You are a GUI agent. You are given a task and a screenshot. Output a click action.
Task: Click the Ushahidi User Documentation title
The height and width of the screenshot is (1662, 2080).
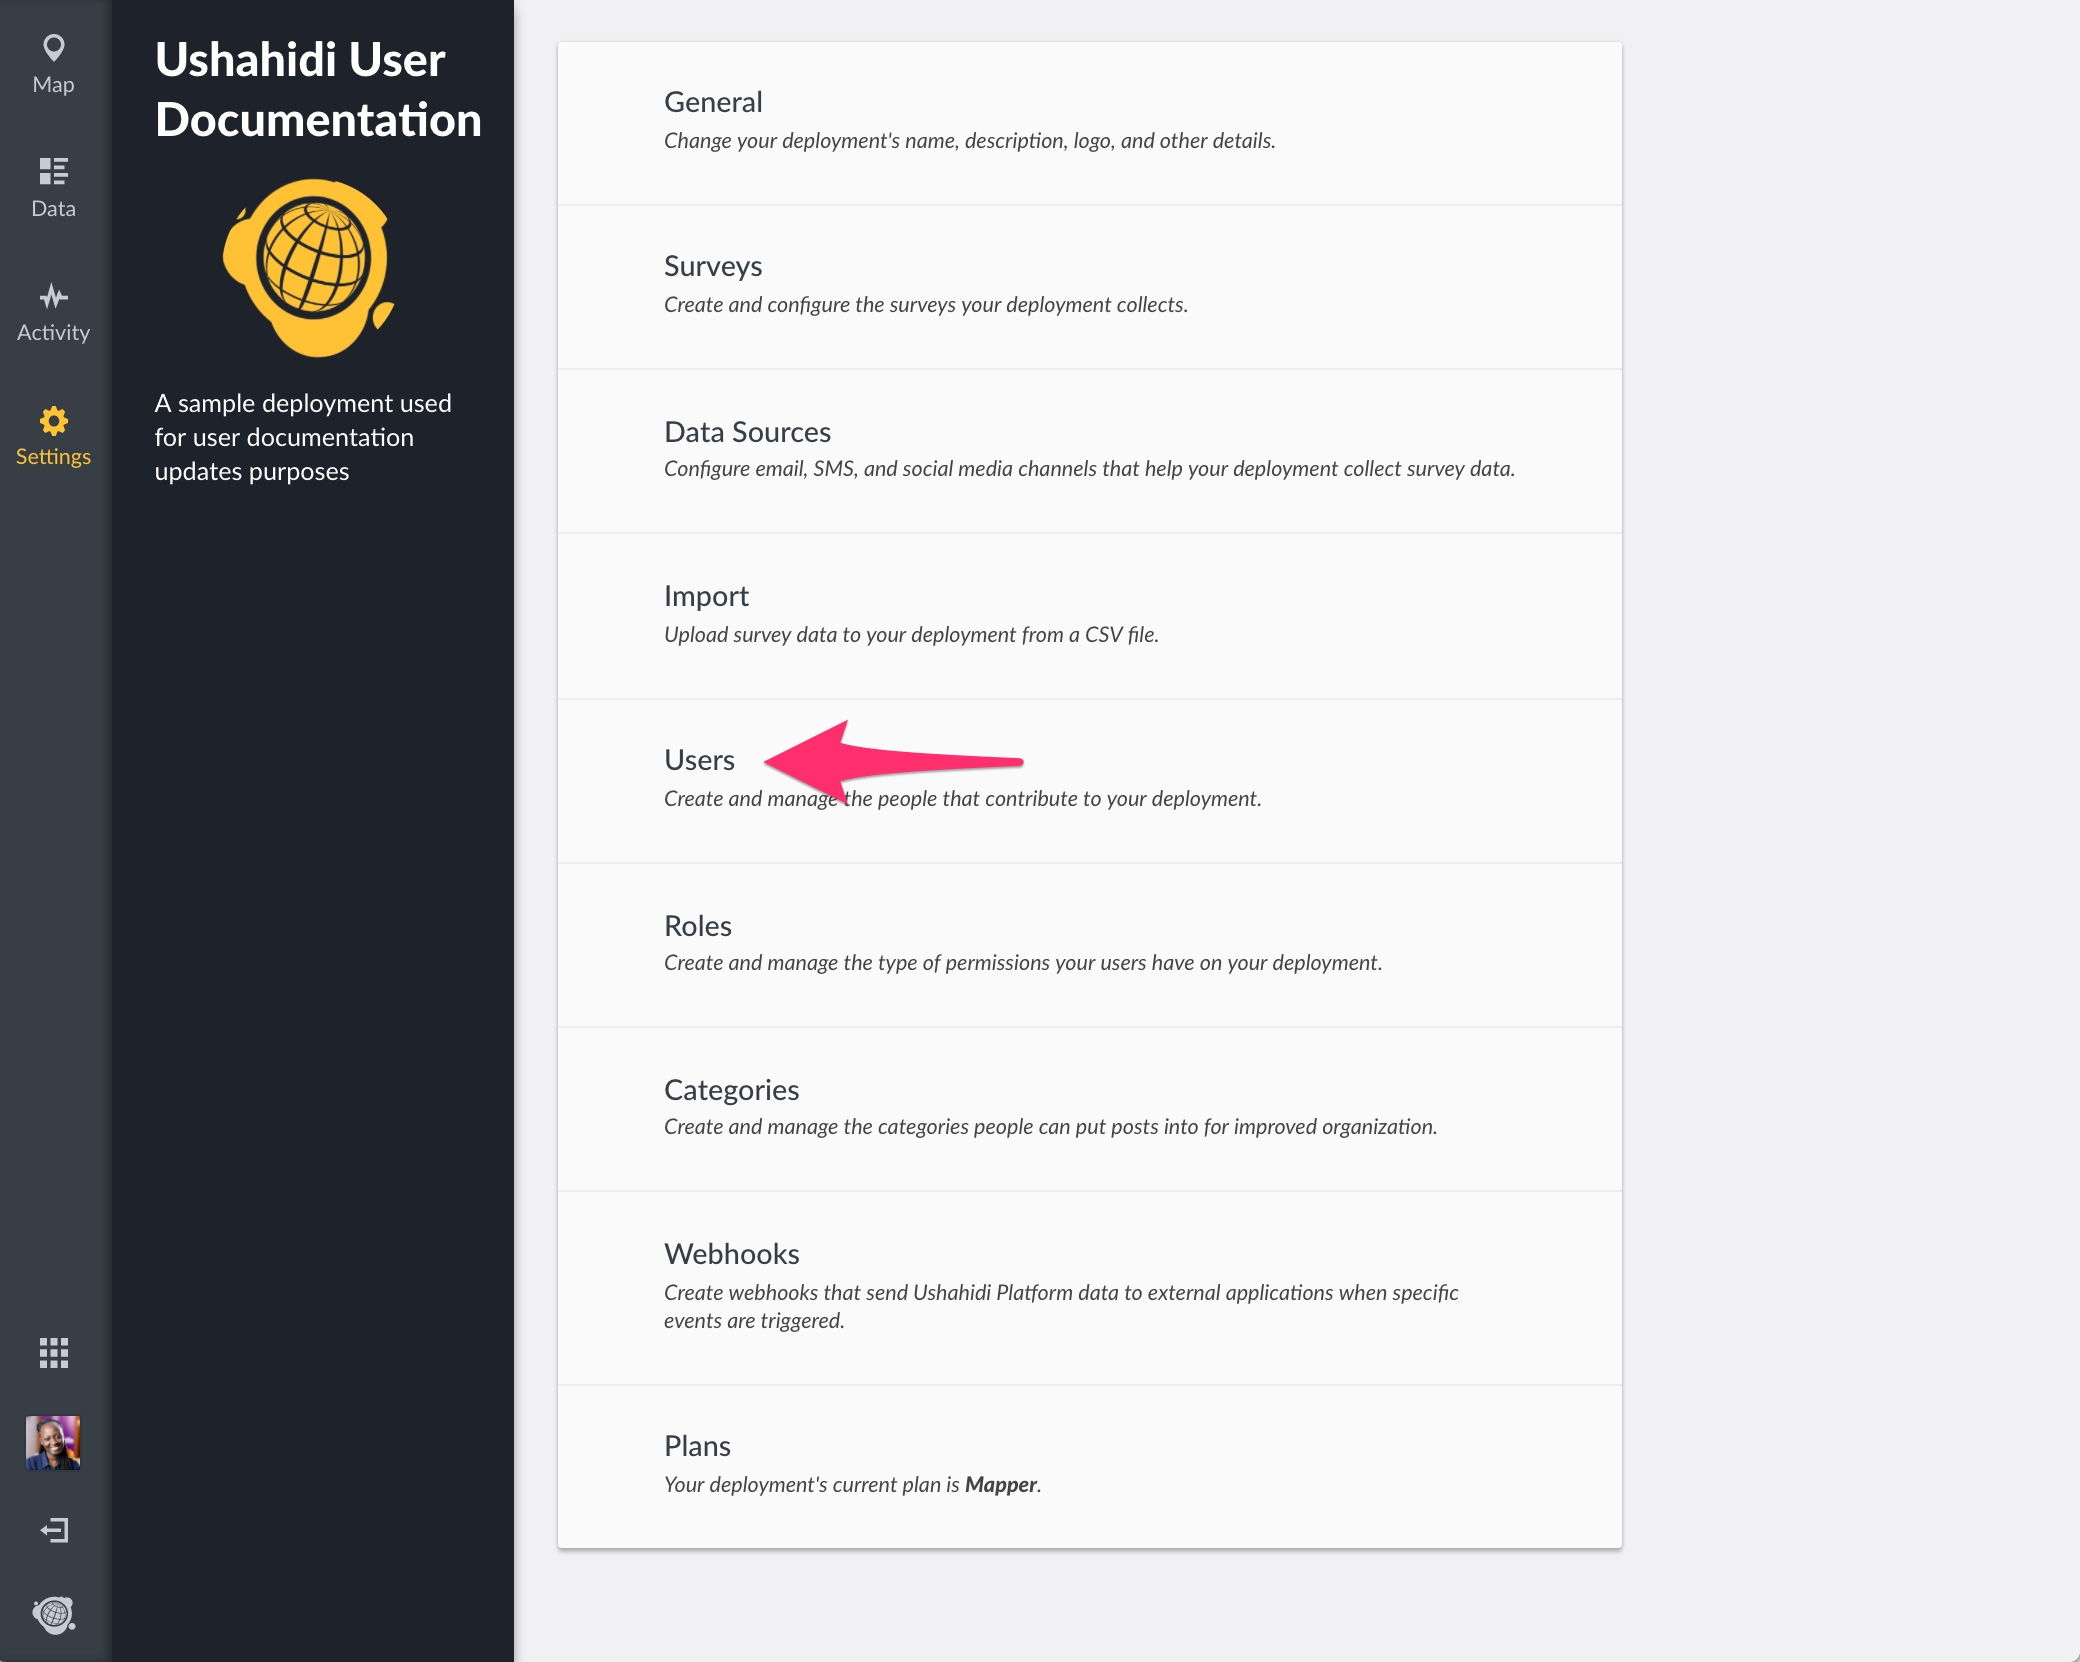point(318,90)
